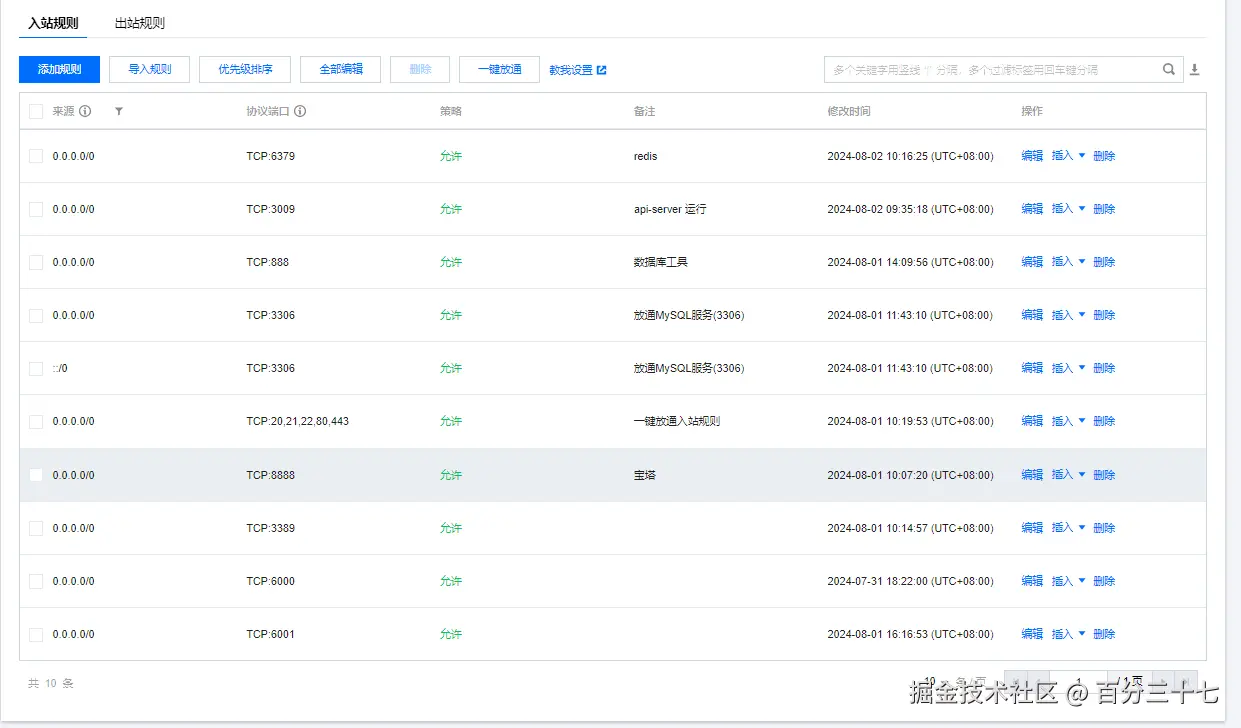Toggle the select-all header checkbox
This screenshot has width=1241, height=728.
coord(36,111)
